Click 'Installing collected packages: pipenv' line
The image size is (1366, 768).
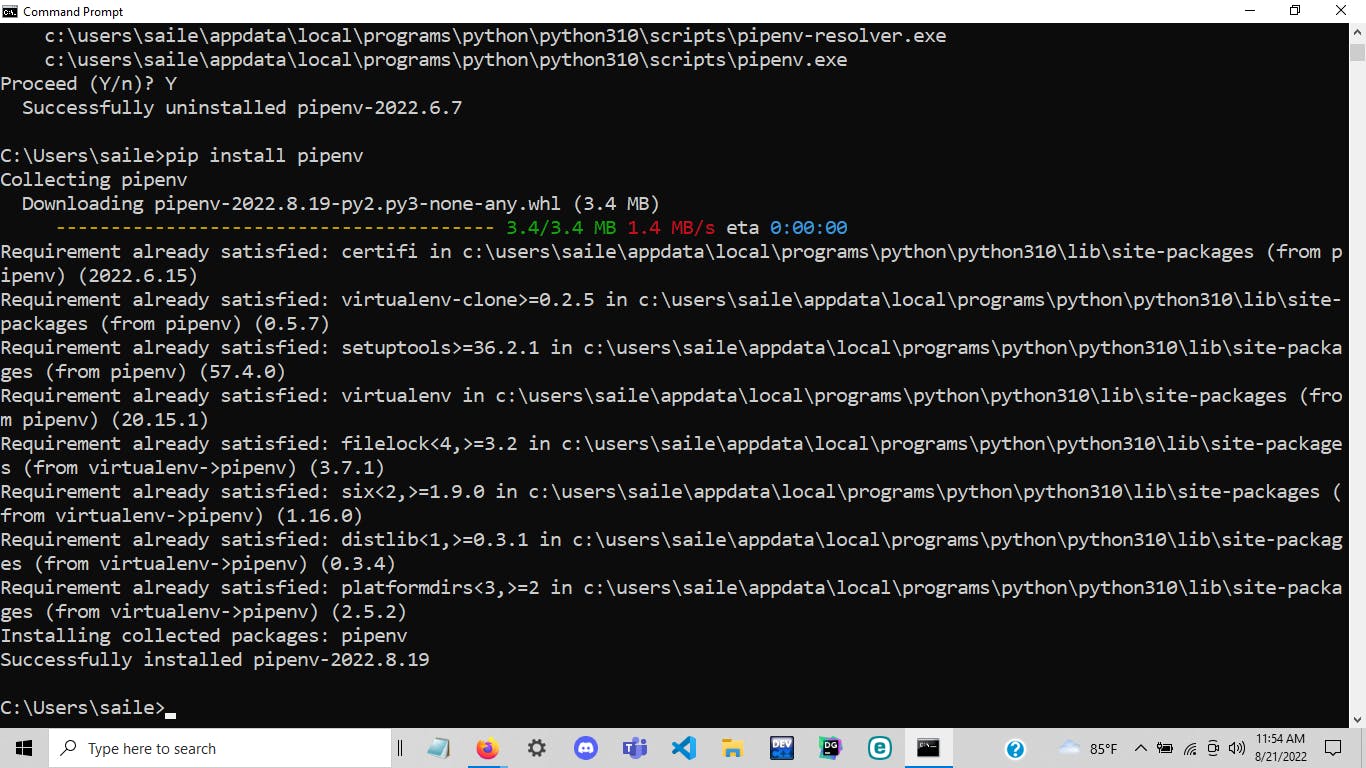tap(204, 636)
